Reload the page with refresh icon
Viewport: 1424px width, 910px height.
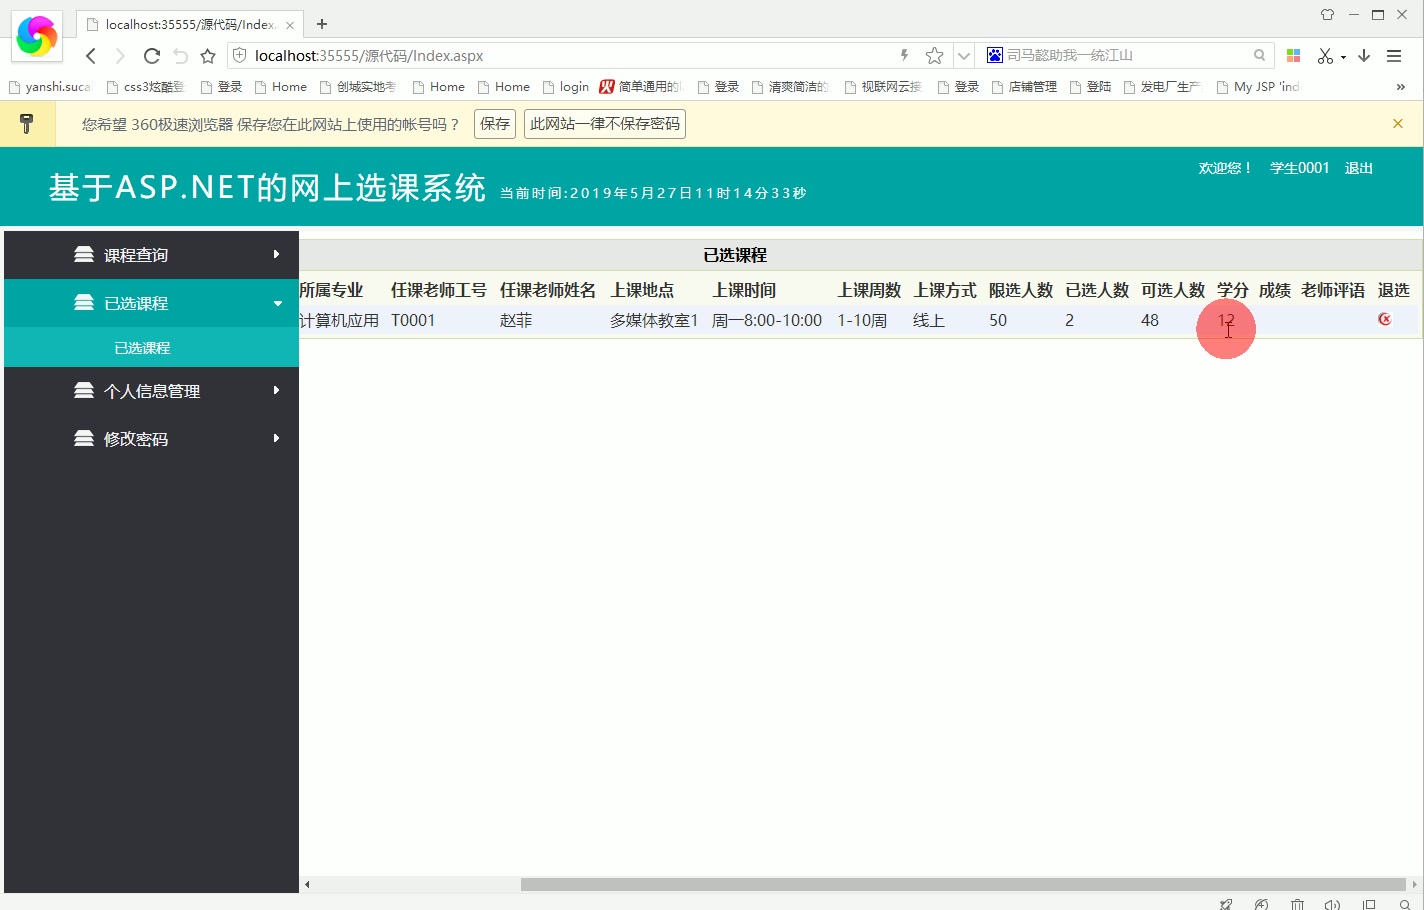(x=152, y=56)
